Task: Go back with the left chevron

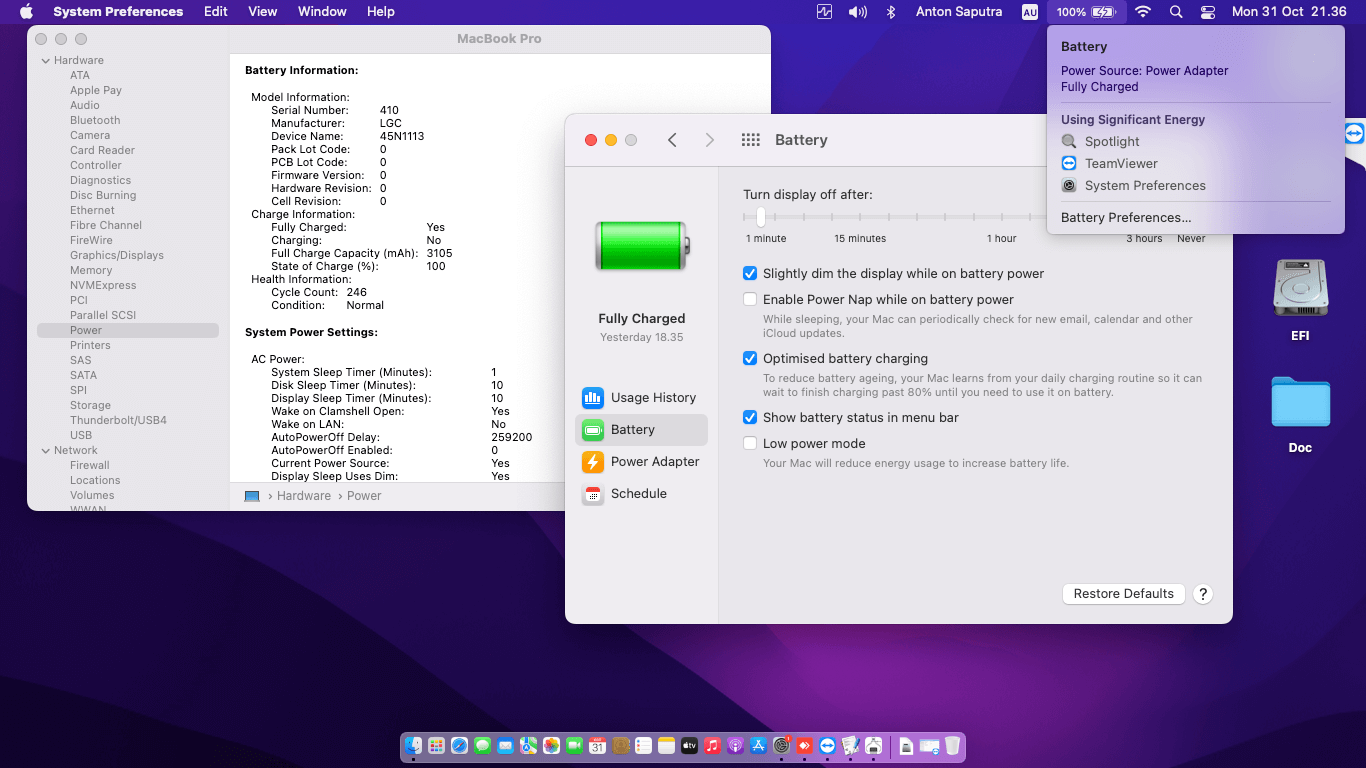Action: tap(673, 140)
